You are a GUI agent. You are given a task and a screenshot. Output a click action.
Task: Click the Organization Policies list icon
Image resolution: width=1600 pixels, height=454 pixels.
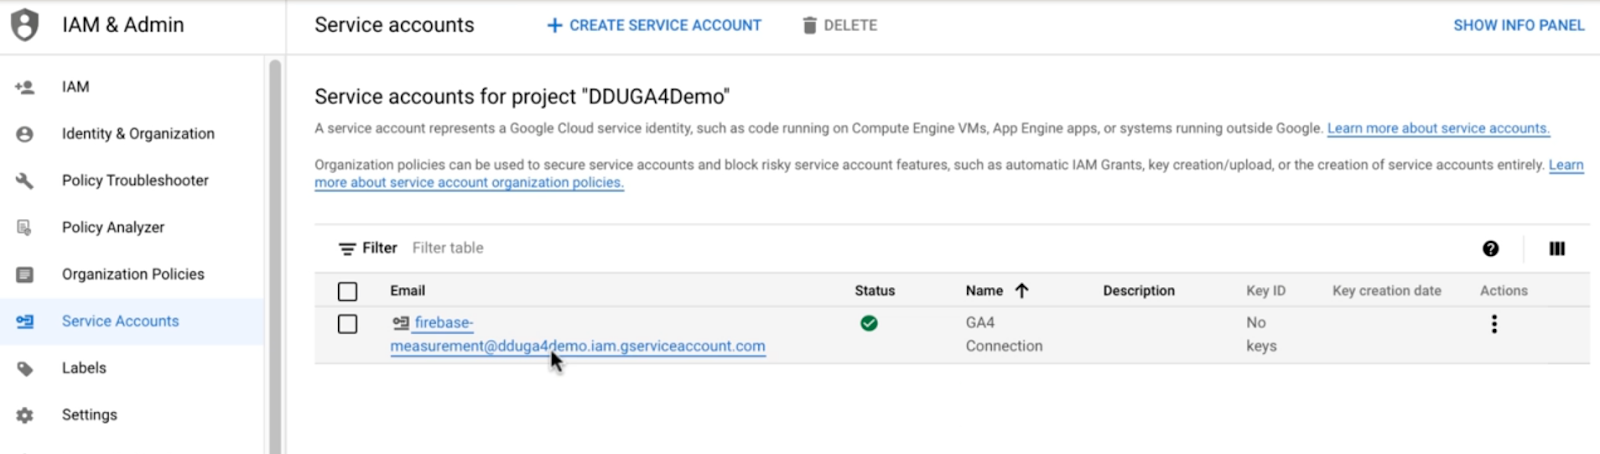tap(25, 275)
